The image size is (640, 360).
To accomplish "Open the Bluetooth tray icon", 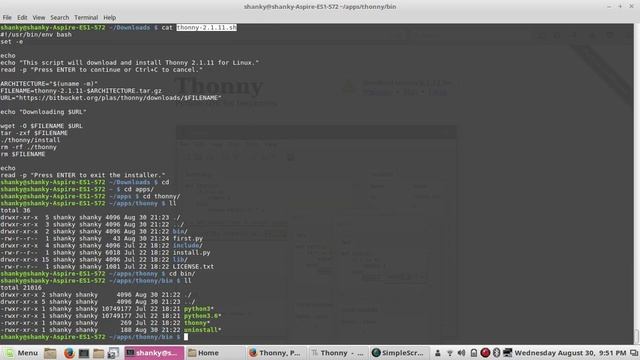I will pyautogui.click(x=496, y=353).
